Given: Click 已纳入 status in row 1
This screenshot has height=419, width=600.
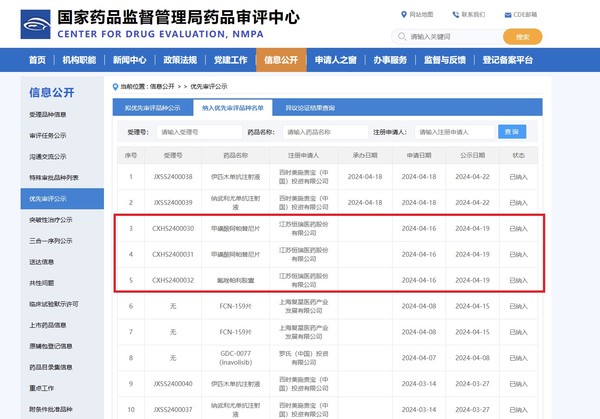Looking at the screenshot, I should 518,177.
